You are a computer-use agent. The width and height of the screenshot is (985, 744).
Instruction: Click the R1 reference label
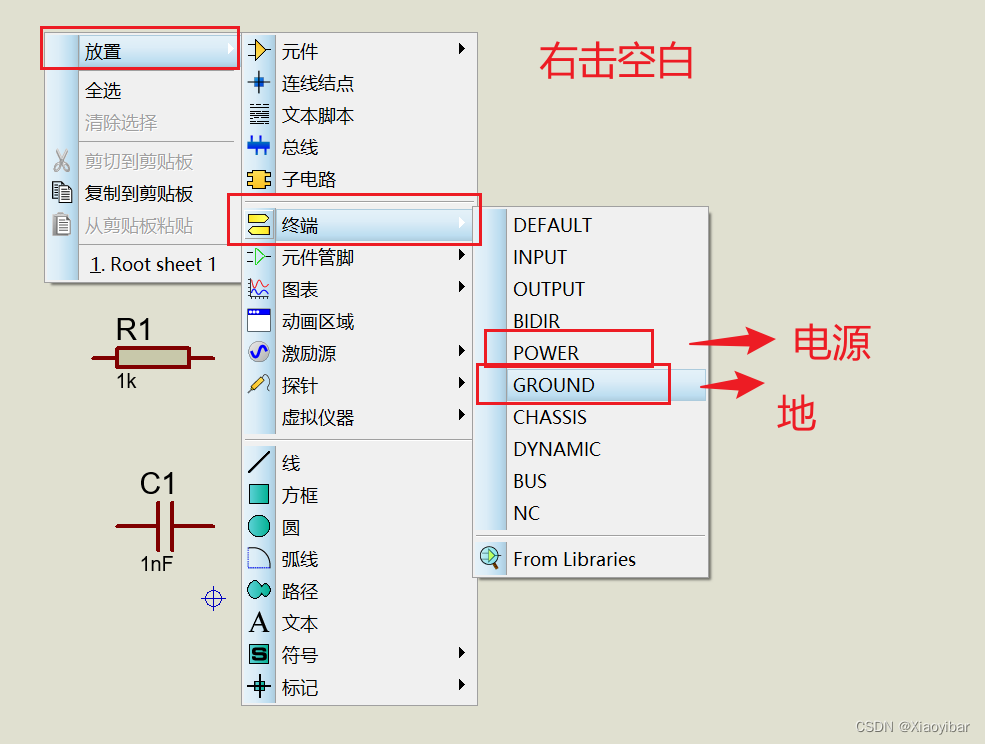click(134, 329)
